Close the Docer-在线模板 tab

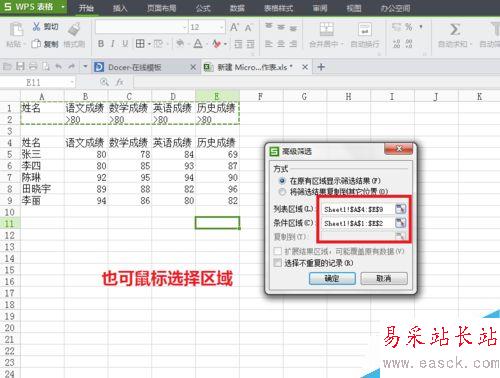(x=193, y=67)
